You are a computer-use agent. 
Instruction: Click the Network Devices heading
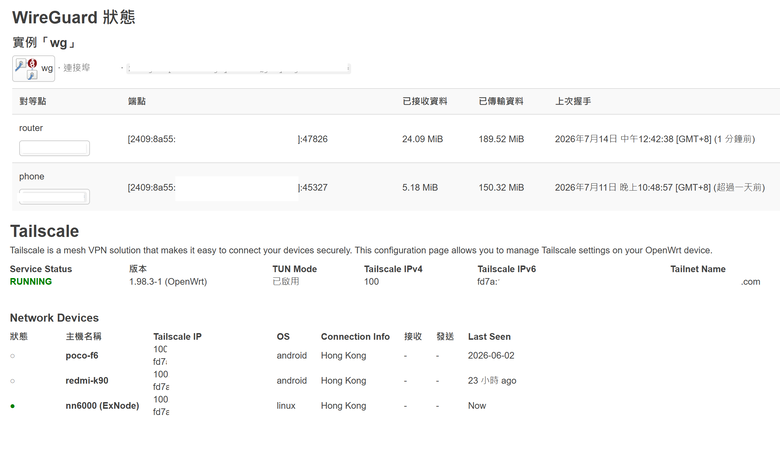54,318
